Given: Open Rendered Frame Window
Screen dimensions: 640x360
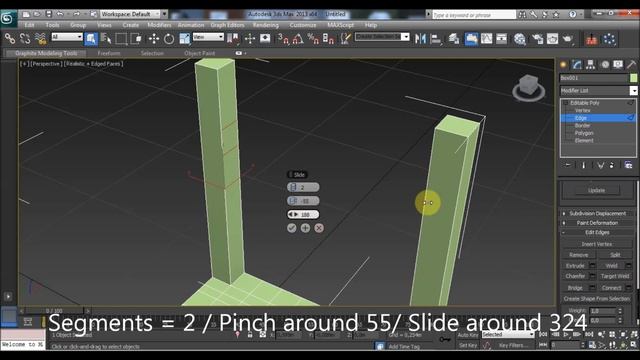Looking at the screenshot, I should (552, 39).
